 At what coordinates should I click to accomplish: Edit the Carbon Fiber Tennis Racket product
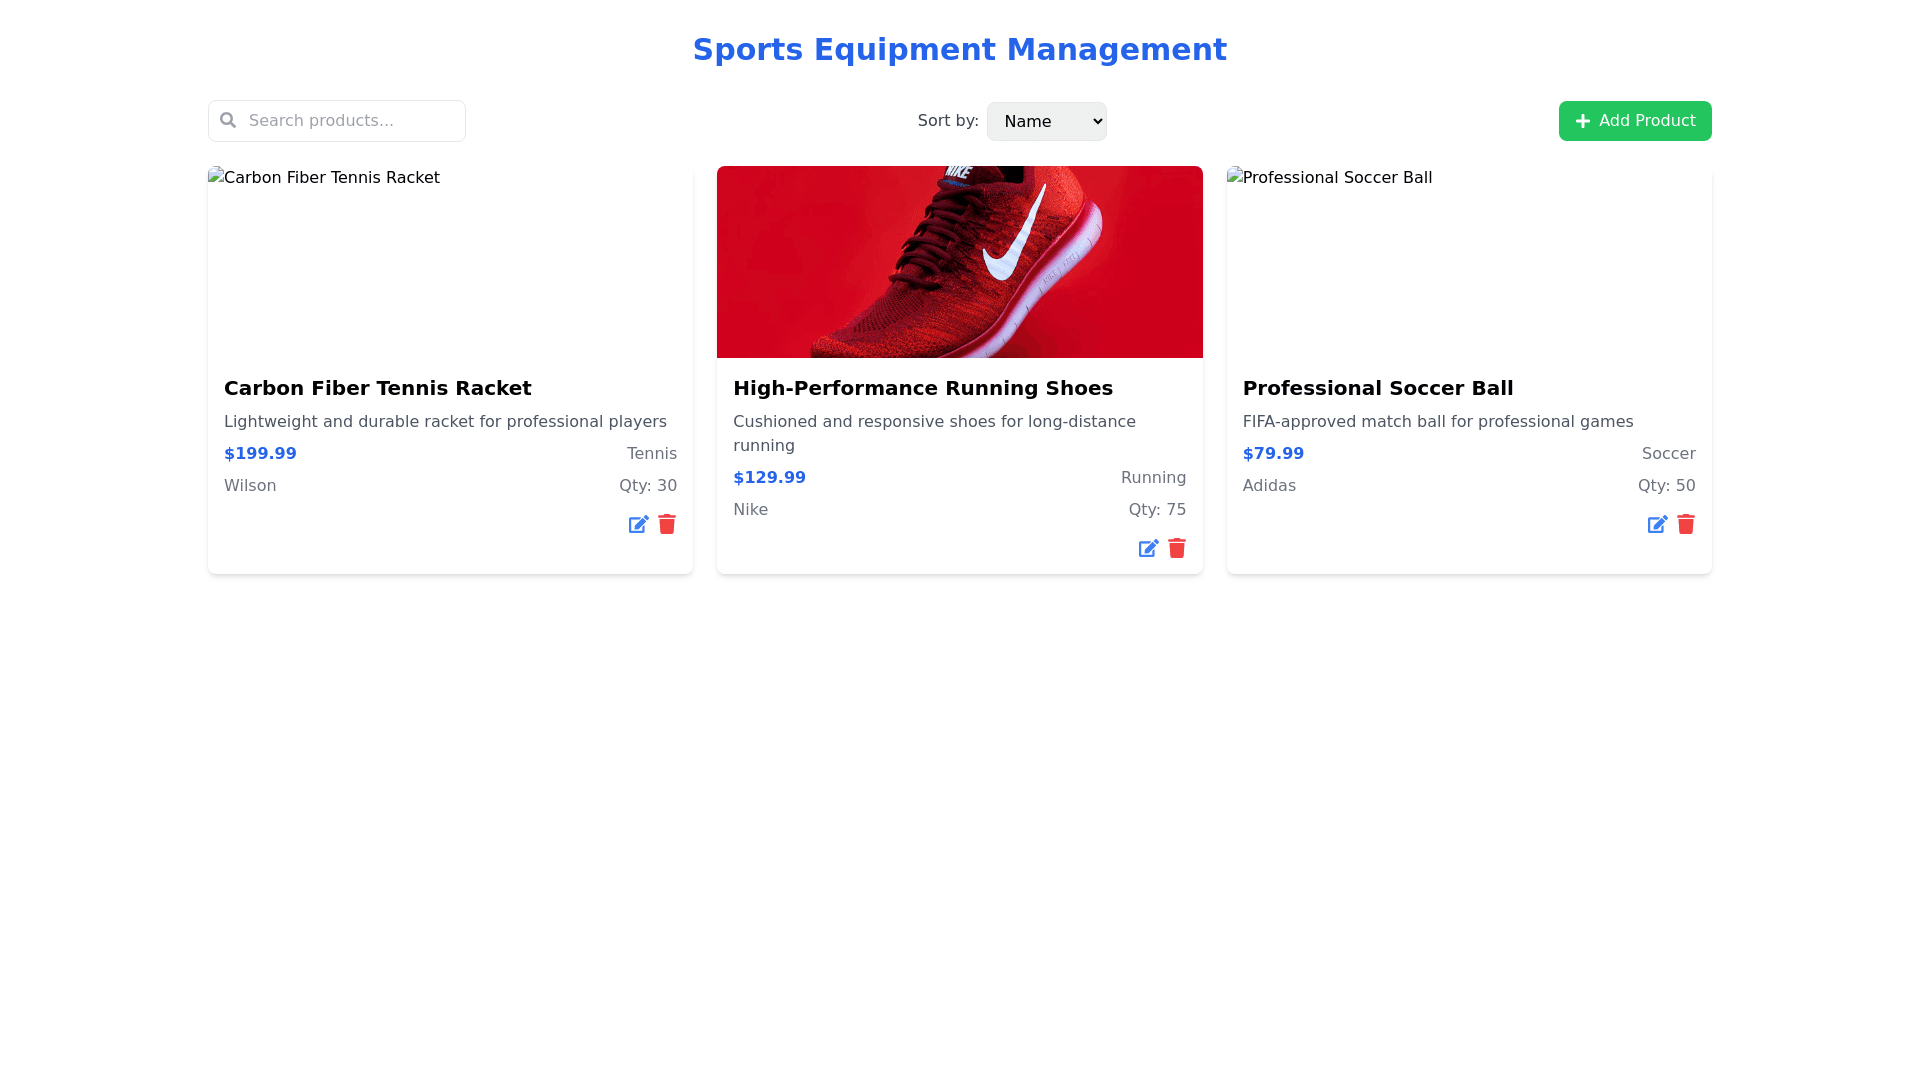638,525
